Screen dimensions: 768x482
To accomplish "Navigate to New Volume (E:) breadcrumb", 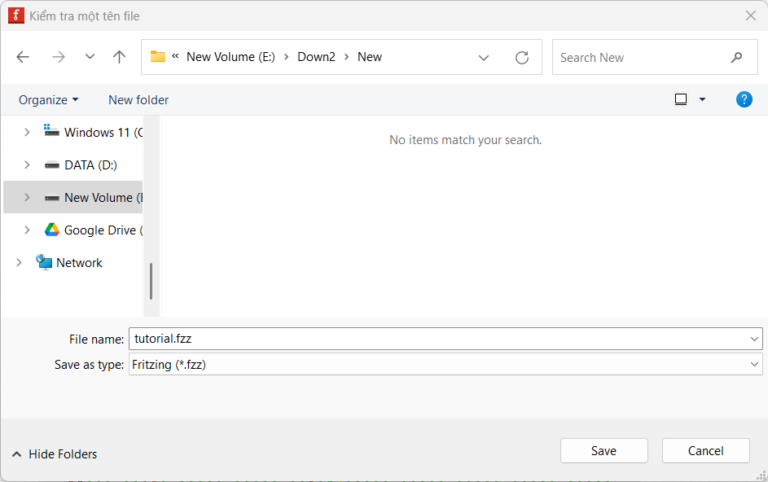I will tap(231, 57).
